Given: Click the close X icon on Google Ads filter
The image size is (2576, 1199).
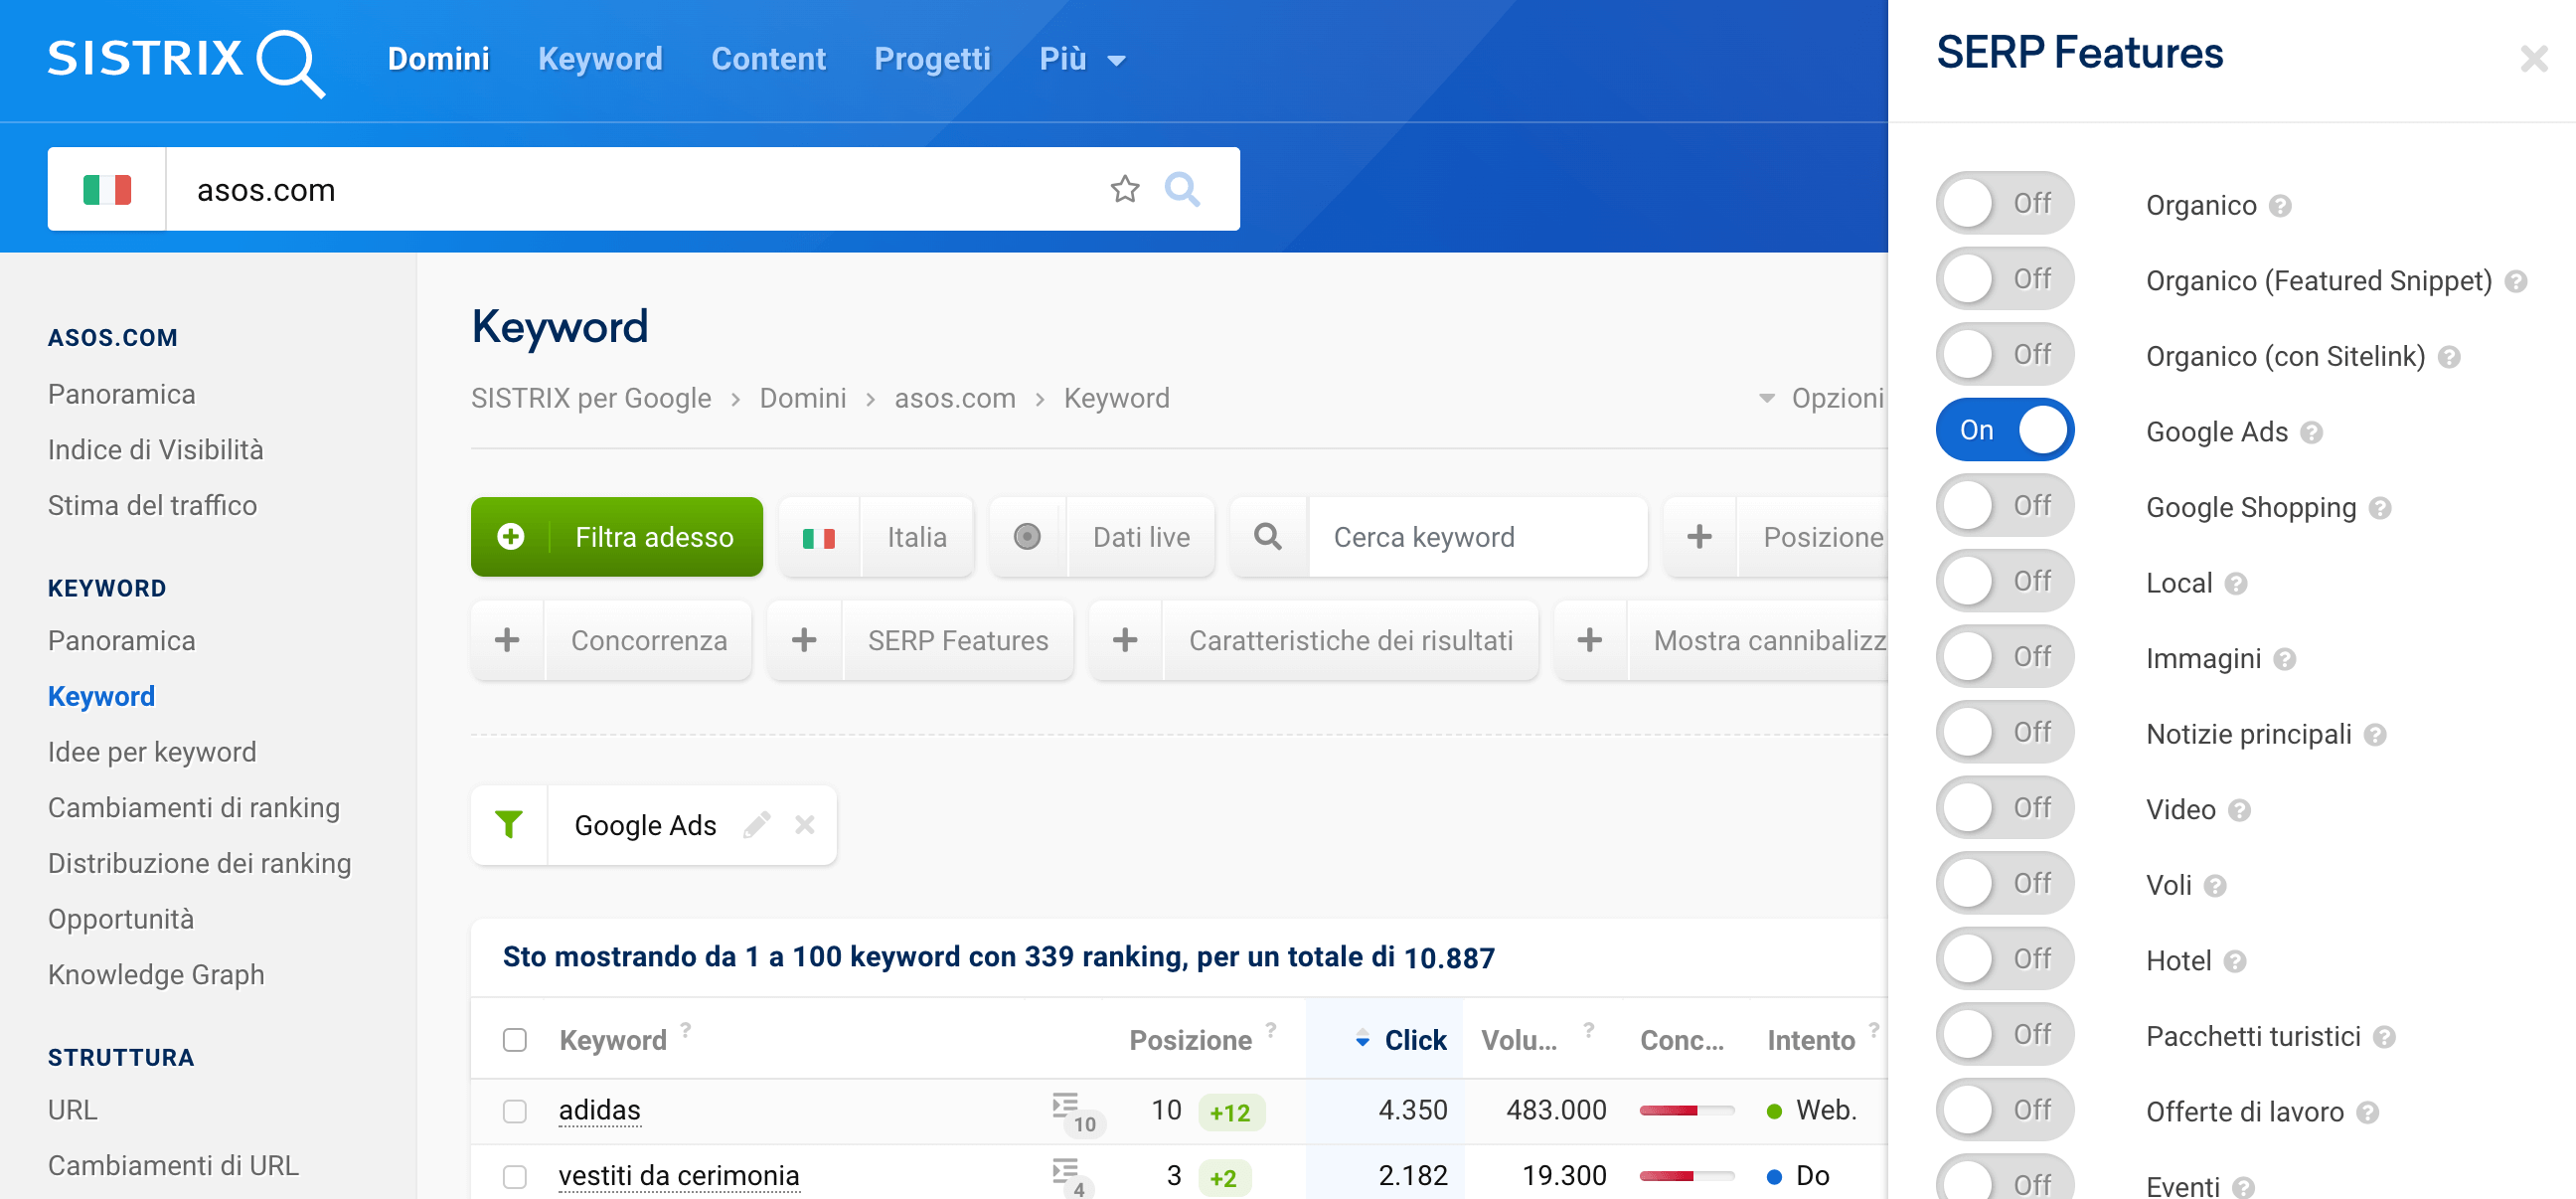Looking at the screenshot, I should [x=805, y=823].
